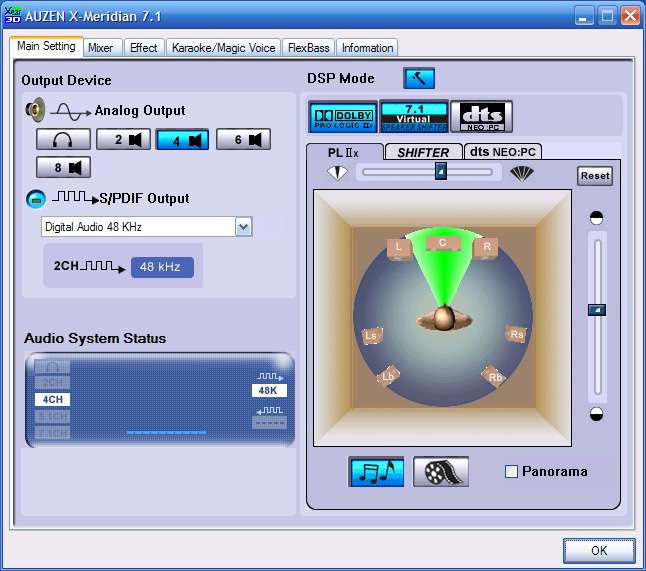
Task: Click the C center speaker in room
Action: [442, 243]
